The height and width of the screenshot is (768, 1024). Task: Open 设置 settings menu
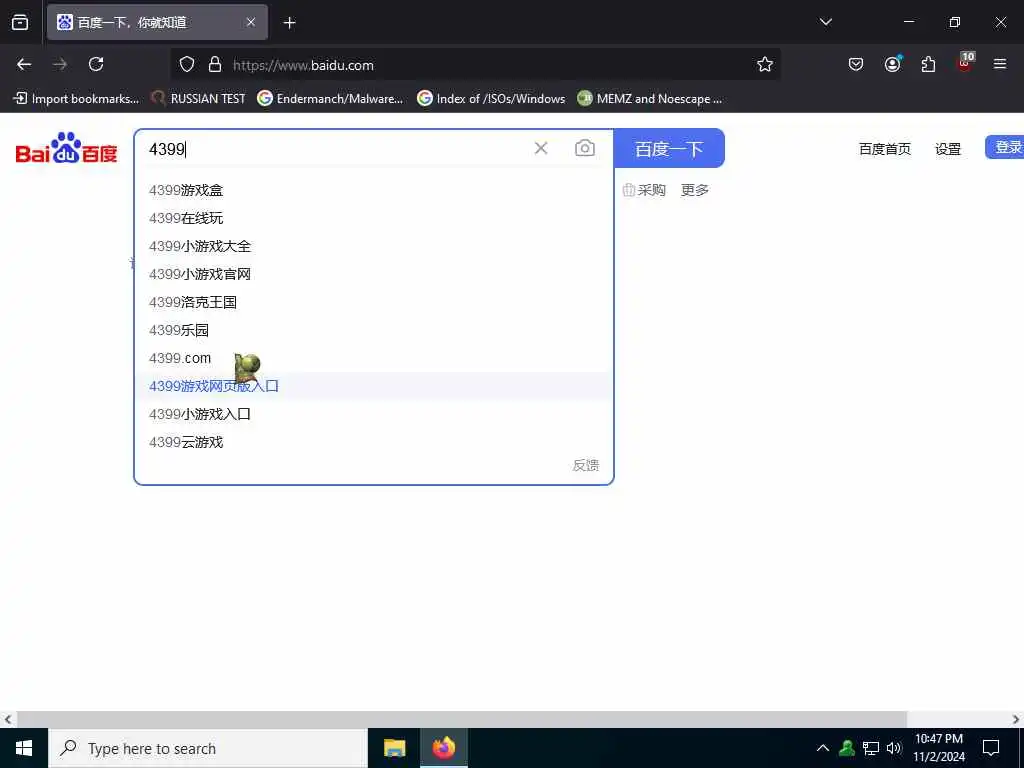point(948,149)
